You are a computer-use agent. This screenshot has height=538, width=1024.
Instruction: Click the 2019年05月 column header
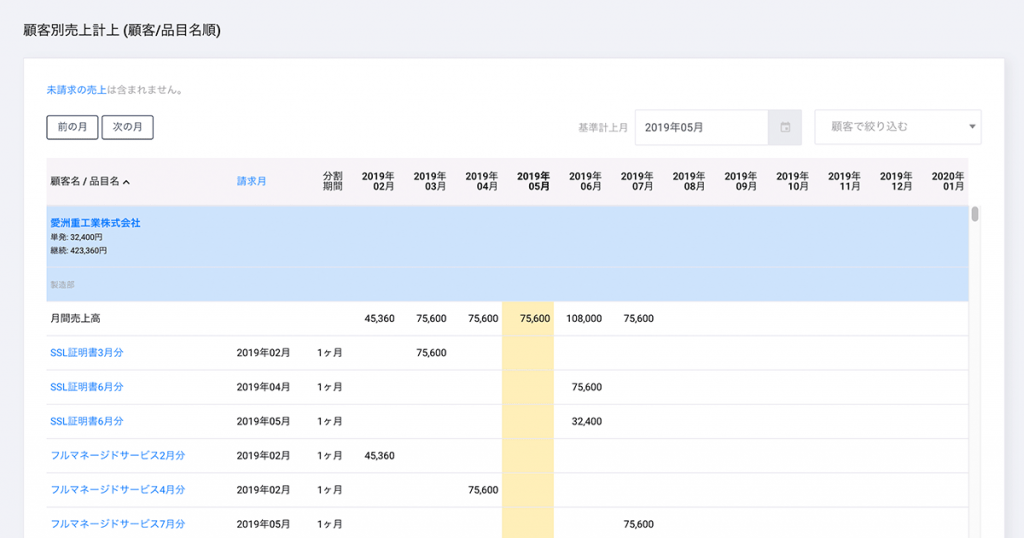(534, 182)
